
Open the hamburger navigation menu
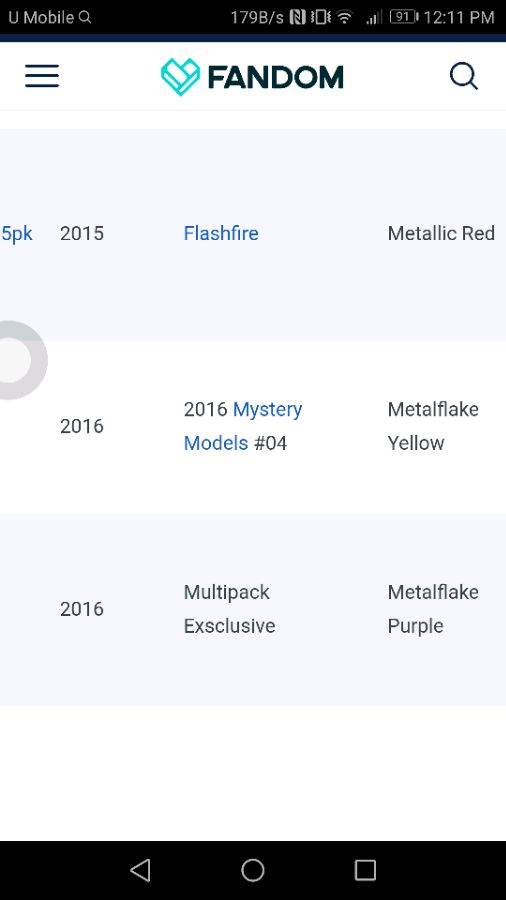[42, 76]
